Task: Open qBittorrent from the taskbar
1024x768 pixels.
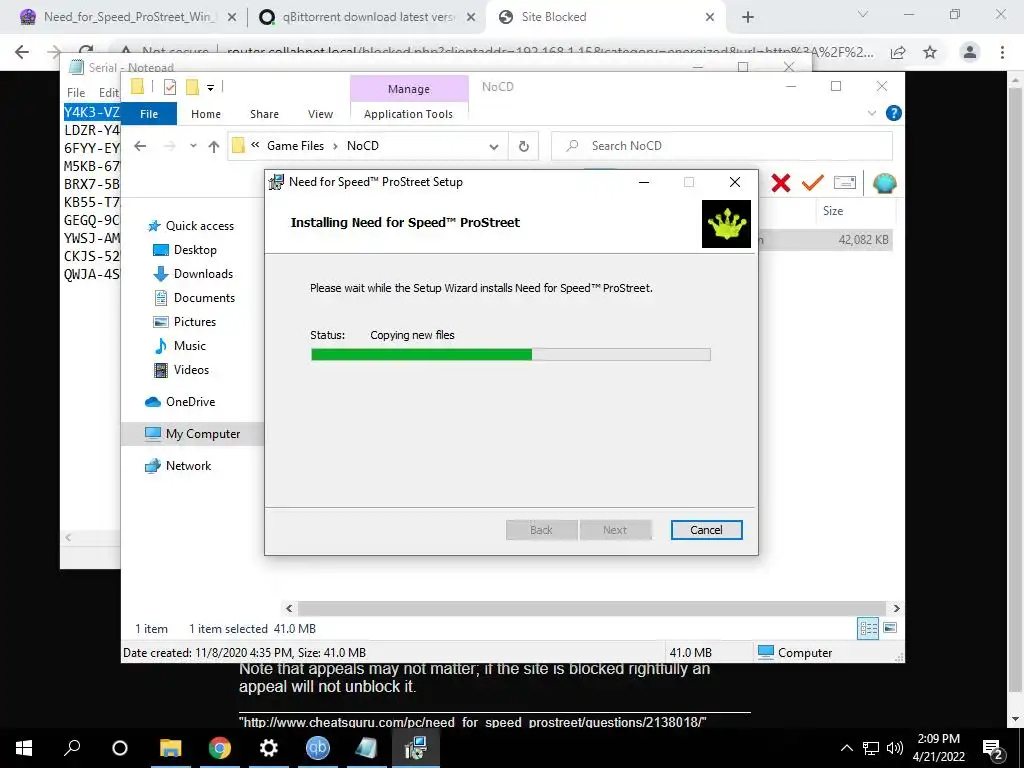Action: point(317,748)
